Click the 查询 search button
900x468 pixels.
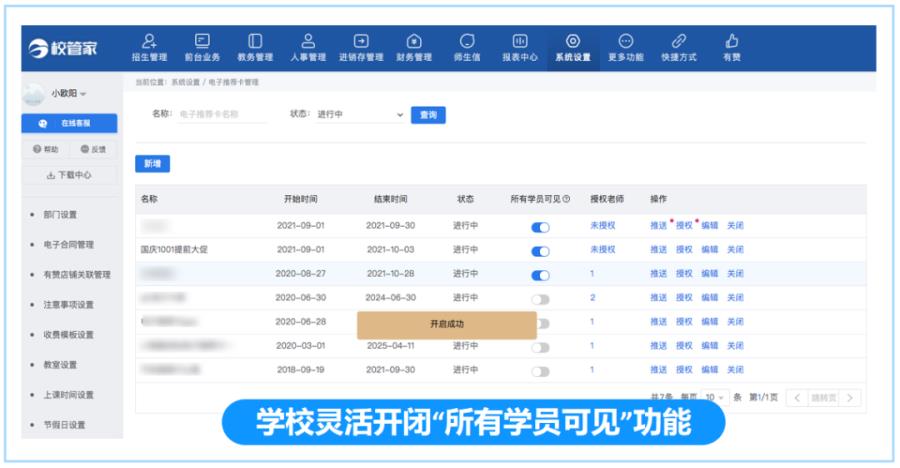pos(428,115)
